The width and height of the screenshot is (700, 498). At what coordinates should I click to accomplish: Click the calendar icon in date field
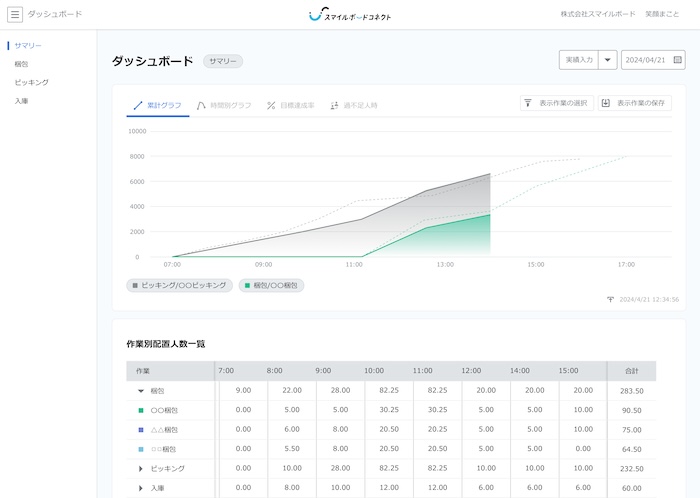click(677, 60)
